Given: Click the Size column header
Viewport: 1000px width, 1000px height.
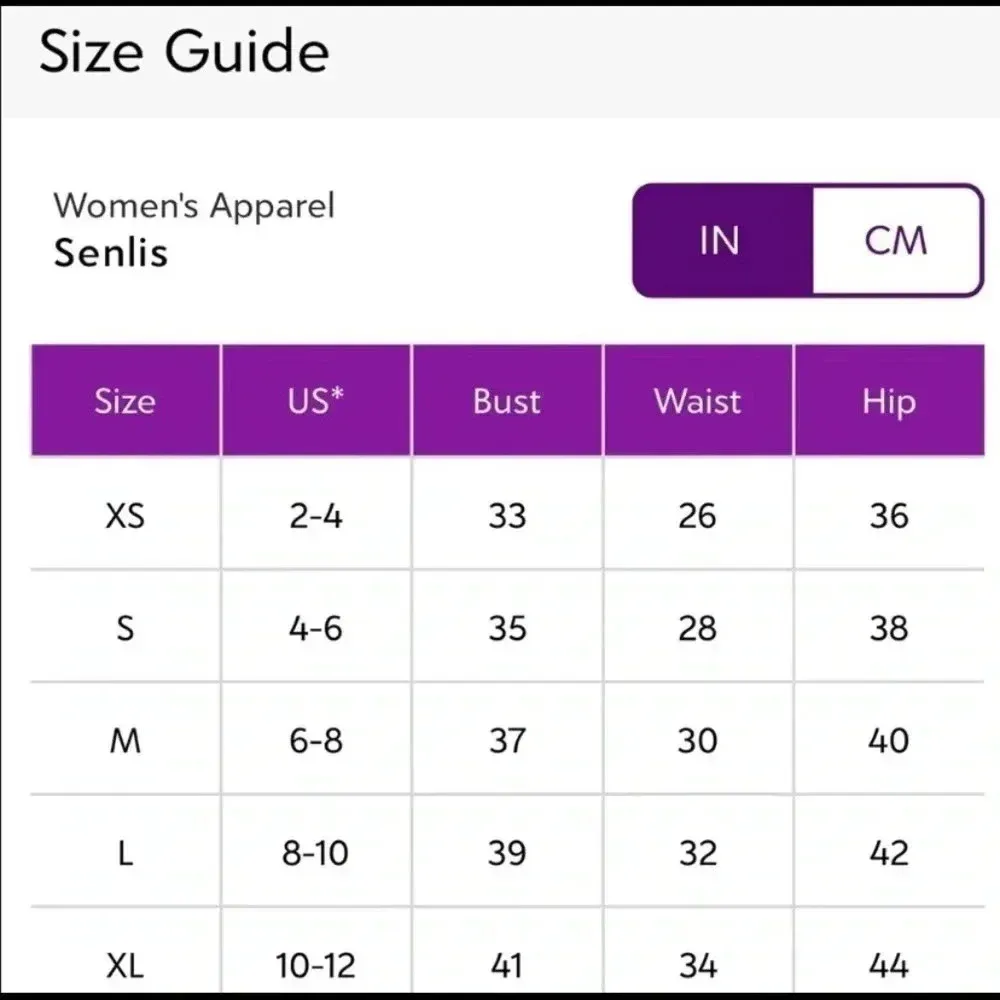Looking at the screenshot, I should pos(125,401).
